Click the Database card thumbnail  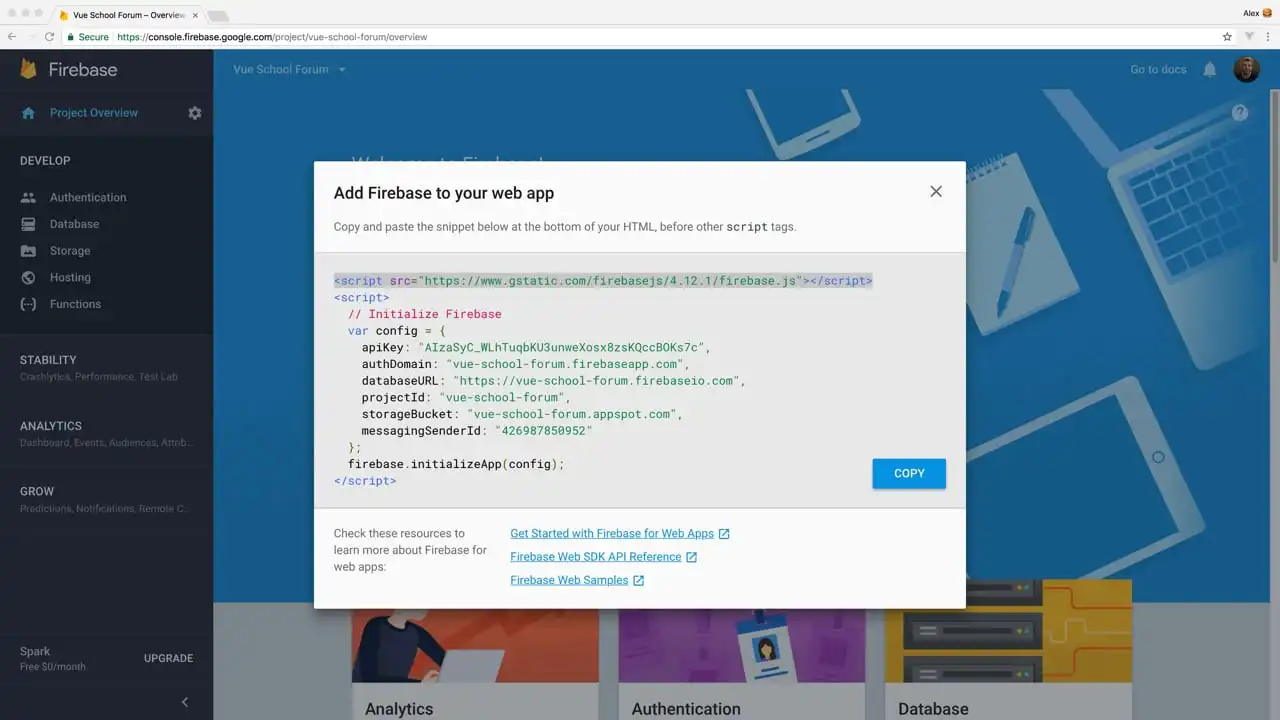(x=1008, y=631)
